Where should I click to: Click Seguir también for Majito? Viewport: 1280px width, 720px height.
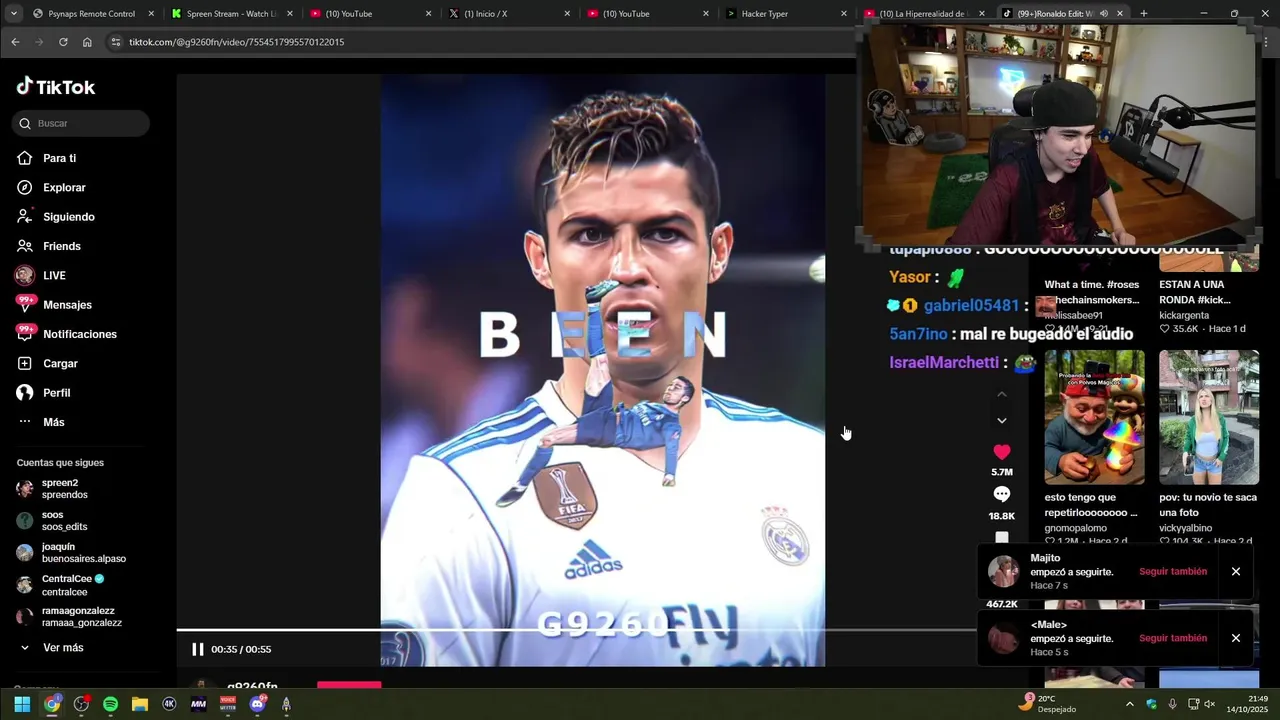1173,571
